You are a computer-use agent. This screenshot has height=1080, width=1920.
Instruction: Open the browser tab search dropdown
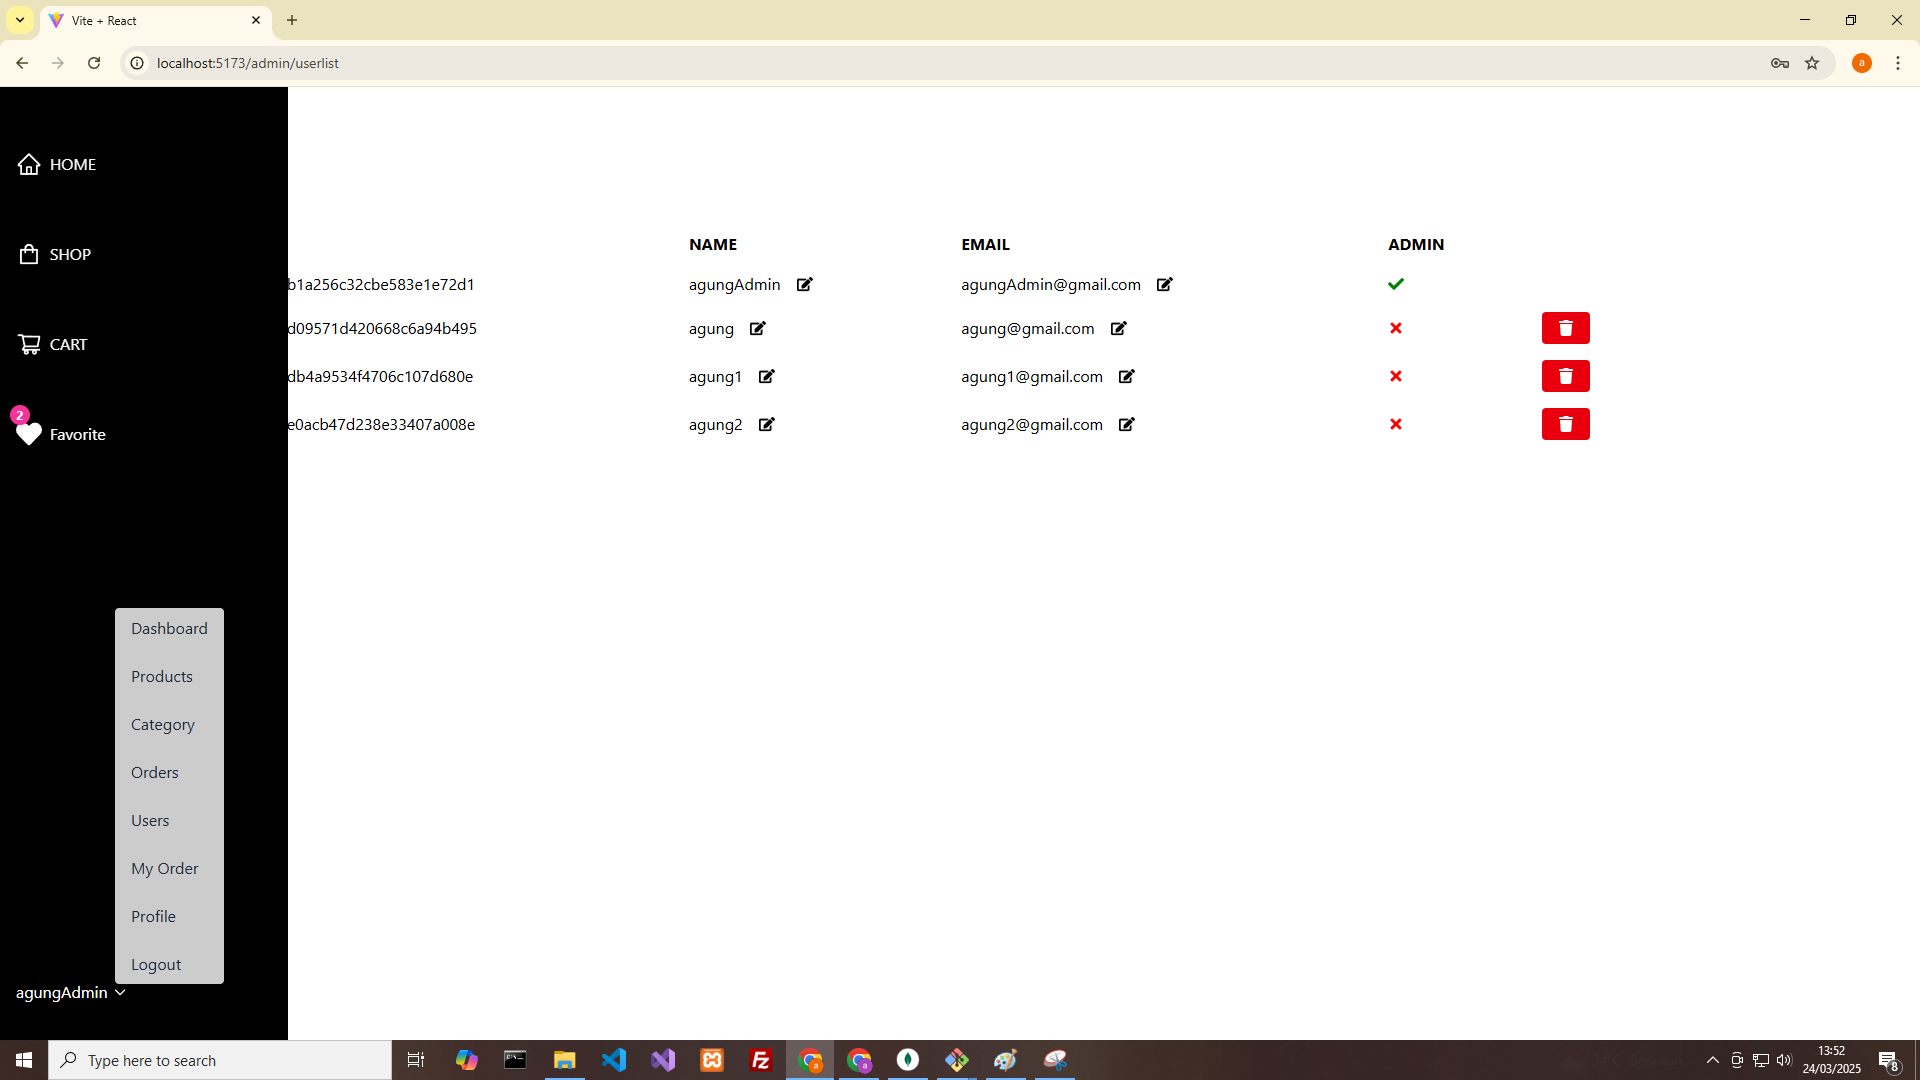(19, 20)
